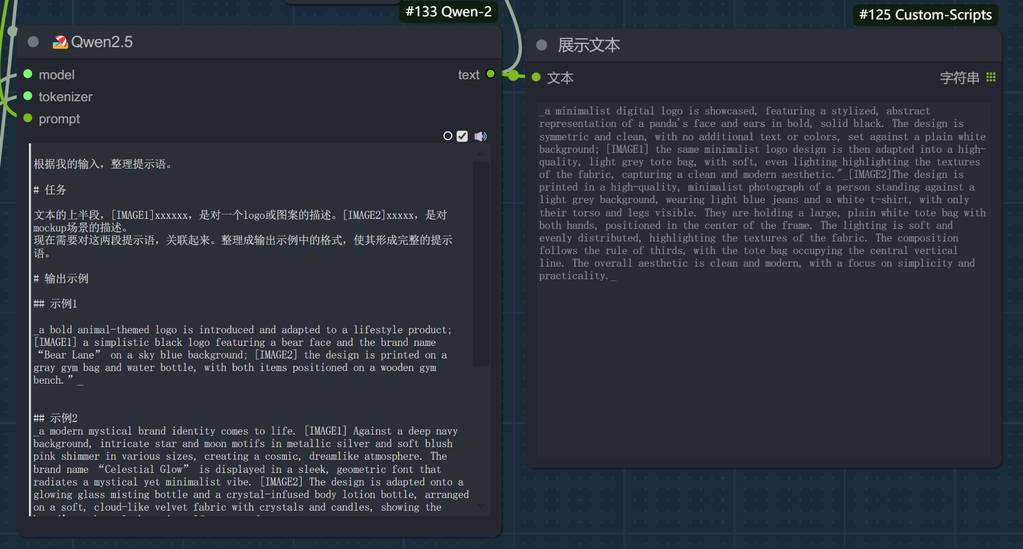1023x549 pixels.
Task: Click the Qwen2.5 node logo icon
Action: 60,42
